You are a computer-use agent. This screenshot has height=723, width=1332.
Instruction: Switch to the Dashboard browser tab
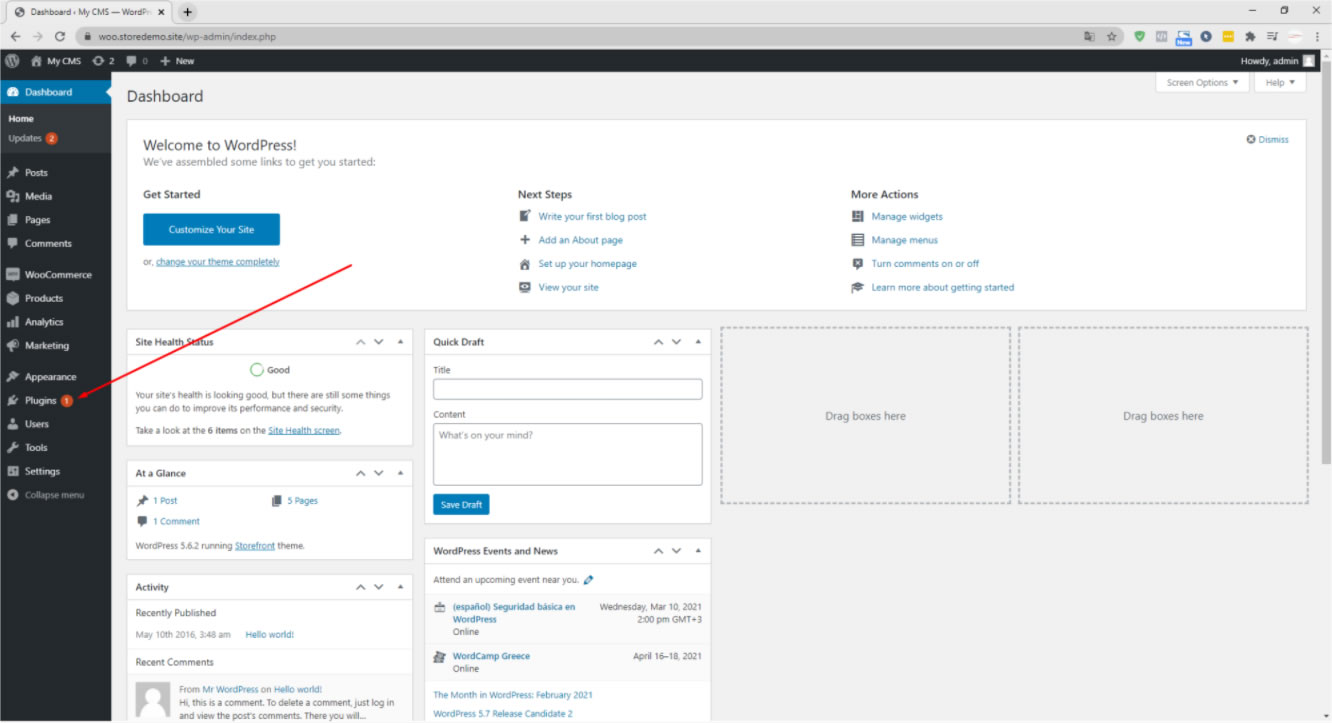[91, 12]
